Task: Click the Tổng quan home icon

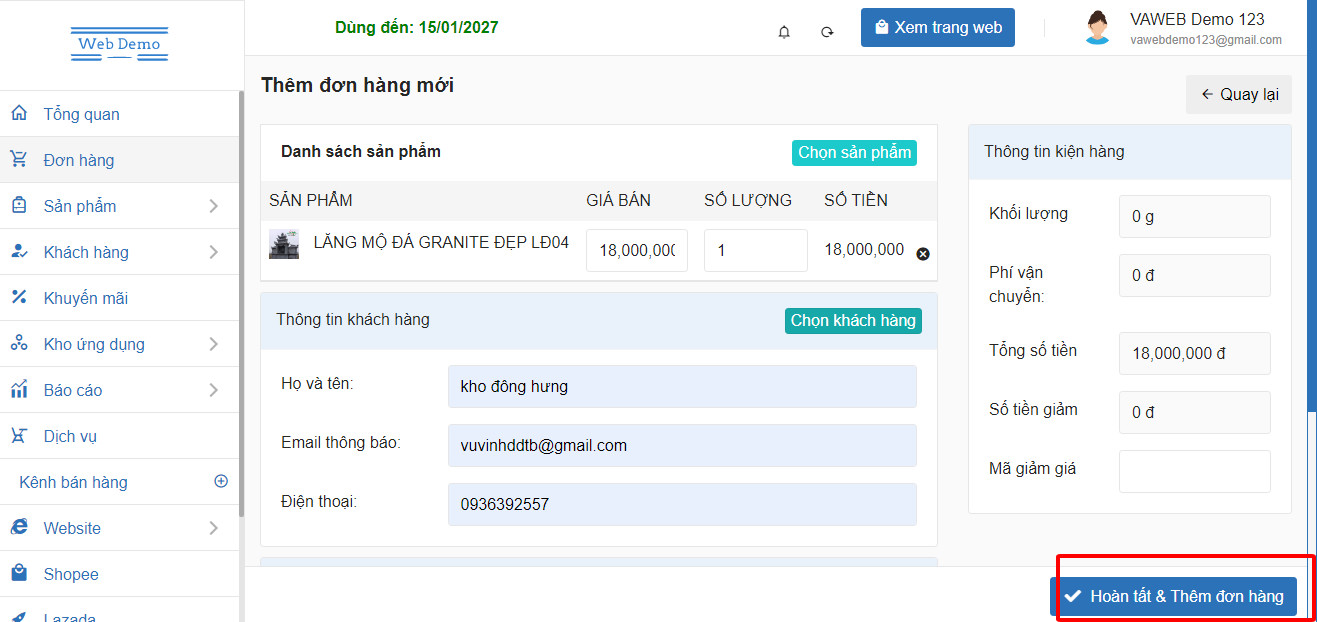Action: (x=19, y=113)
